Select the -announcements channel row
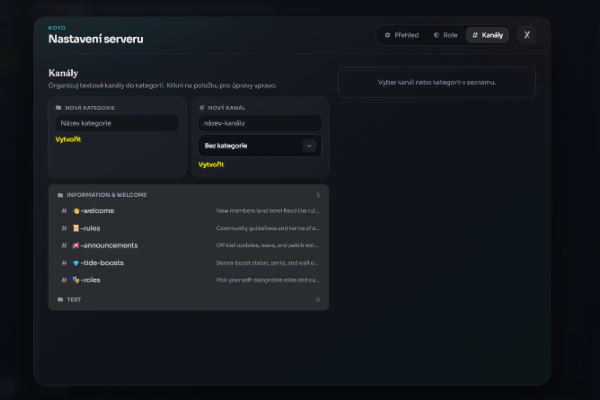 (x=189, y=245)
